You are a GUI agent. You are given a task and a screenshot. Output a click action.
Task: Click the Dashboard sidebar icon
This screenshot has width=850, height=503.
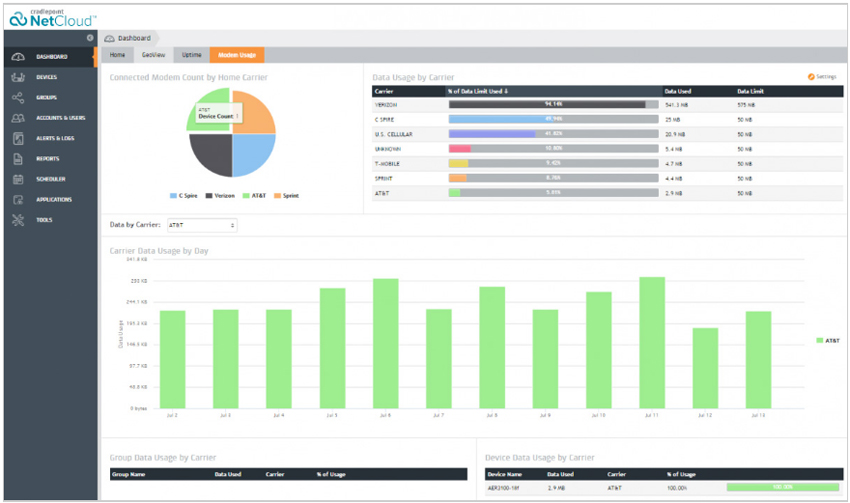click(18, 57)
